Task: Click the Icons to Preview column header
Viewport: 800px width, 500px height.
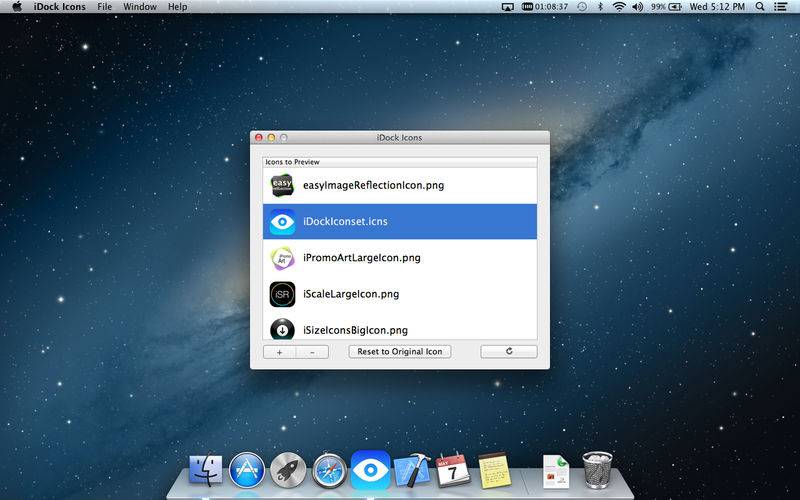Action: point(399,162)
